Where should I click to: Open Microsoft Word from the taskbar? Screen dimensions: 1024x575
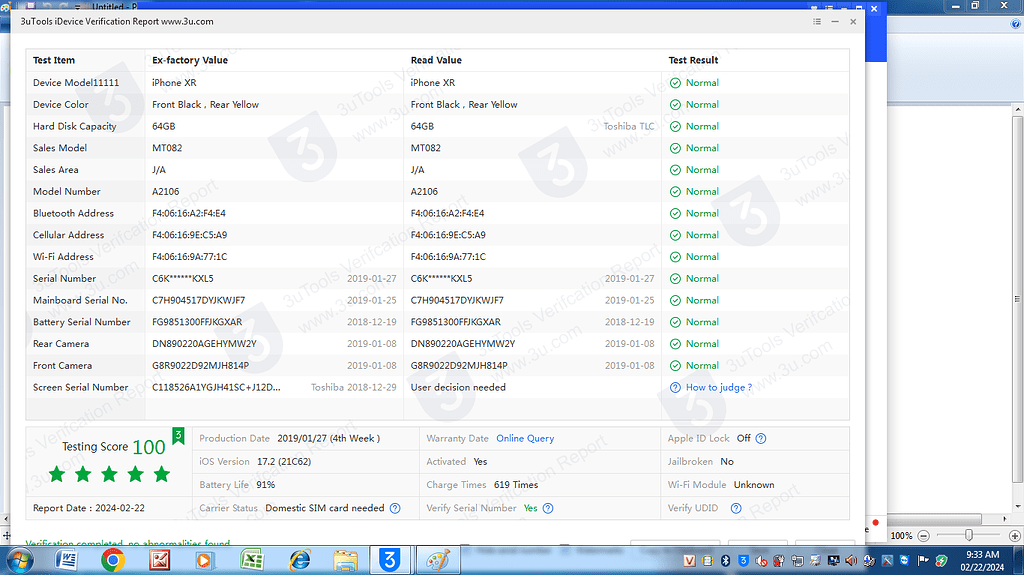click(66, 561)
